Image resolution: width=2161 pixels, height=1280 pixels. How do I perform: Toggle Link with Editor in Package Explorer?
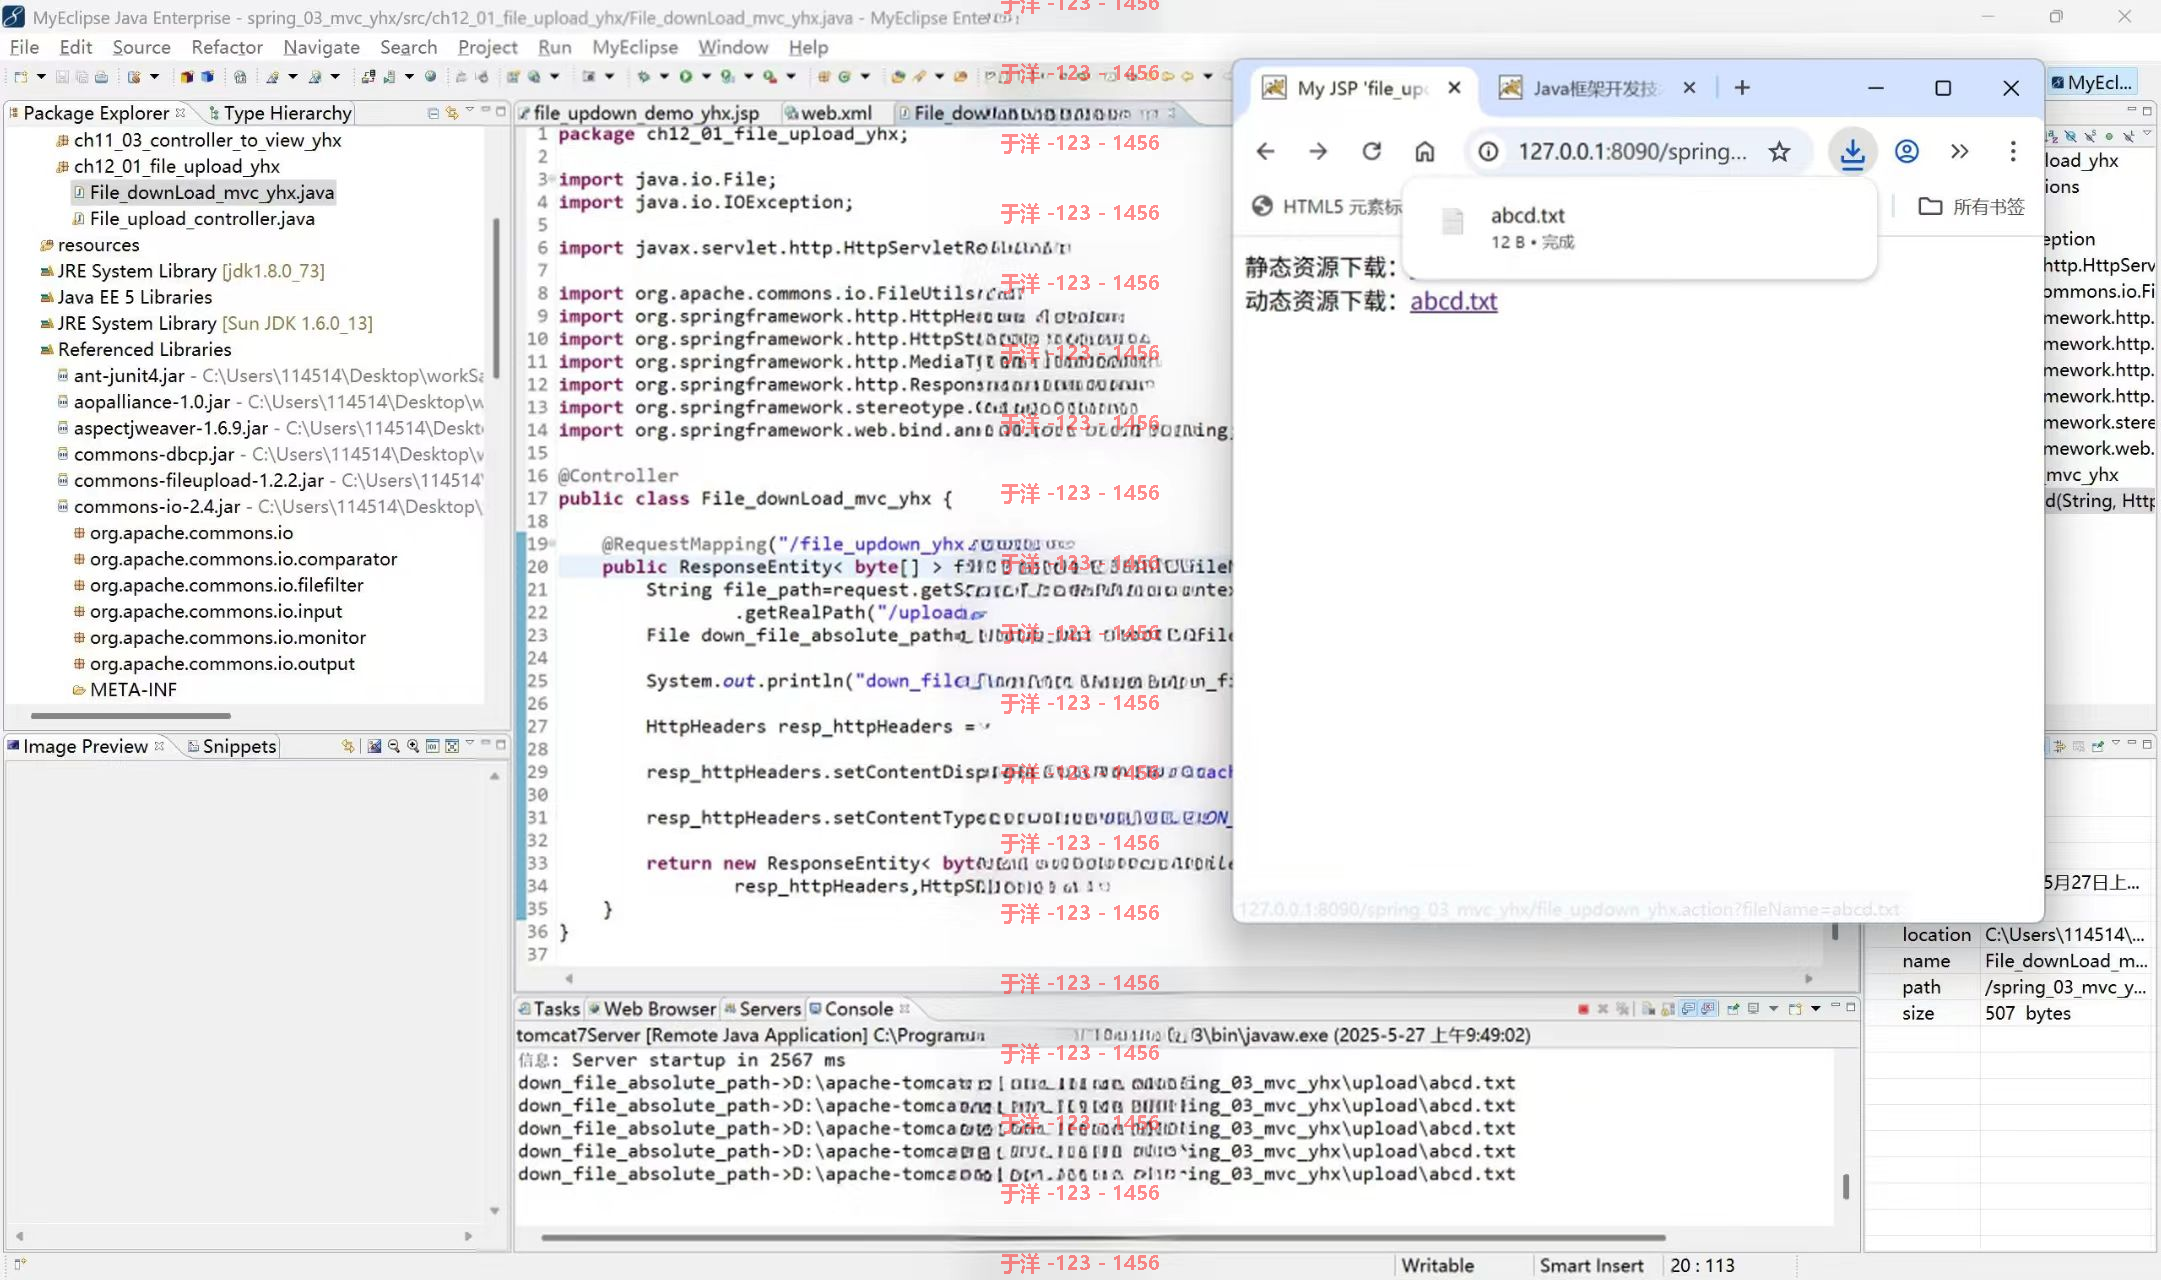[452, 113]
